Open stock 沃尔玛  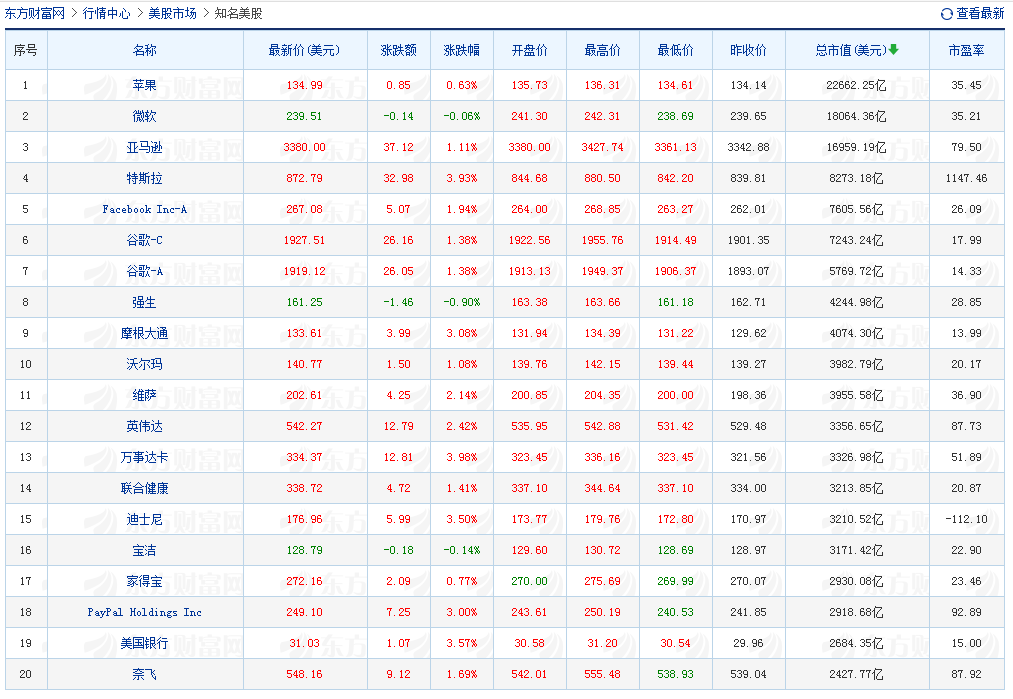coord(145,364)
